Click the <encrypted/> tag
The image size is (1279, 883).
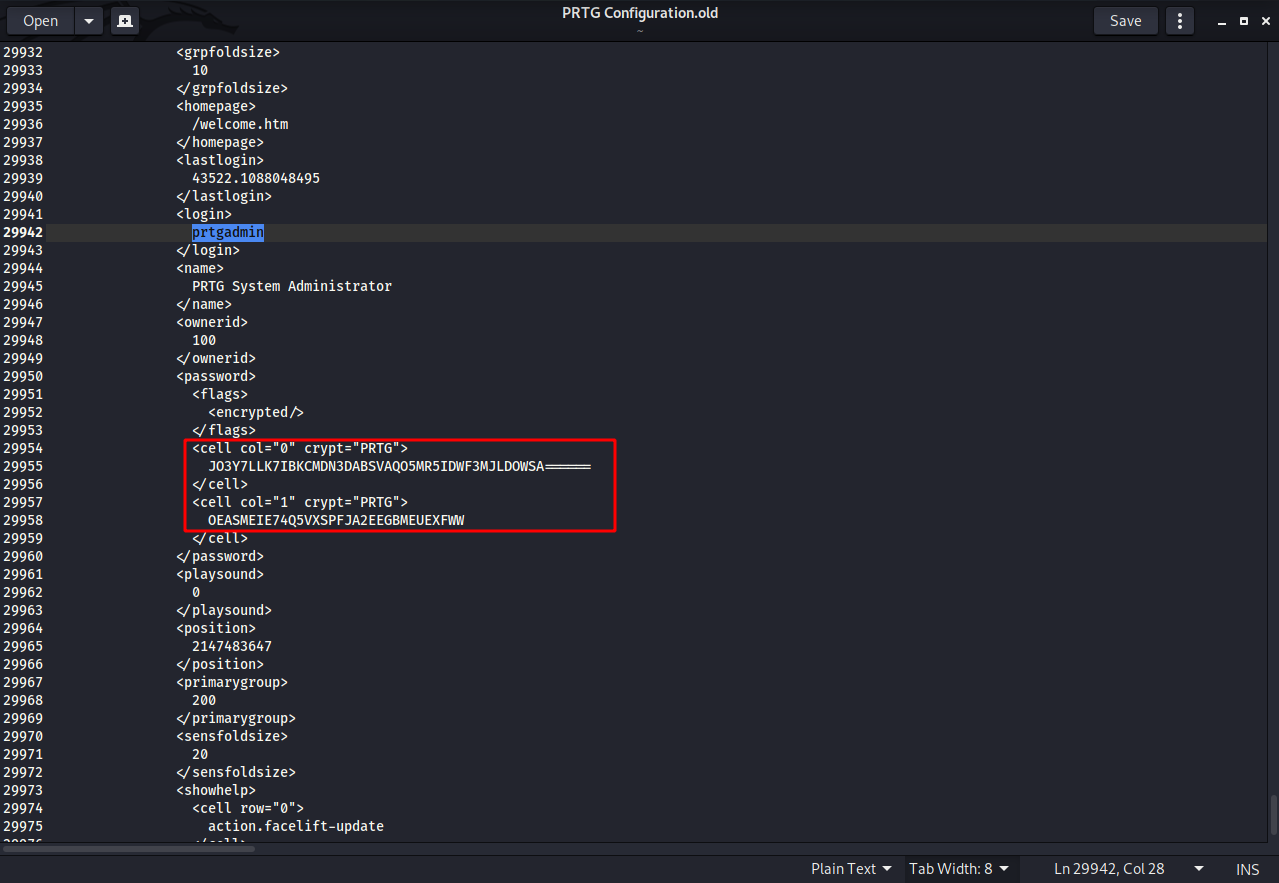pyautogui.click(x=256, y=412)
